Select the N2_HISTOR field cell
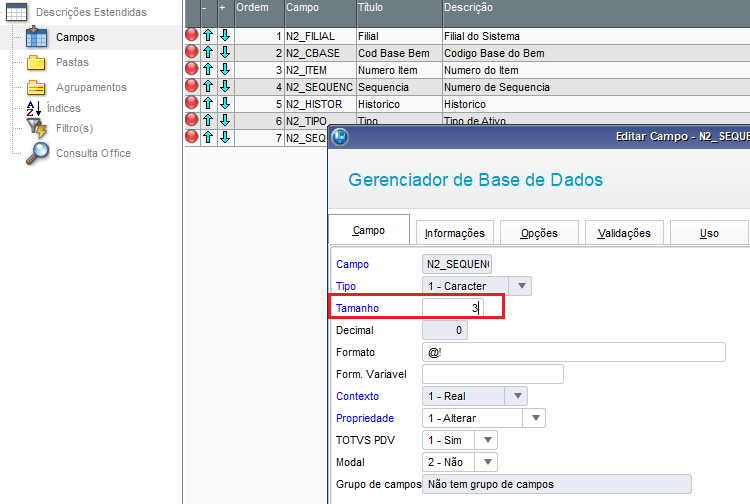 coord(320,104)
